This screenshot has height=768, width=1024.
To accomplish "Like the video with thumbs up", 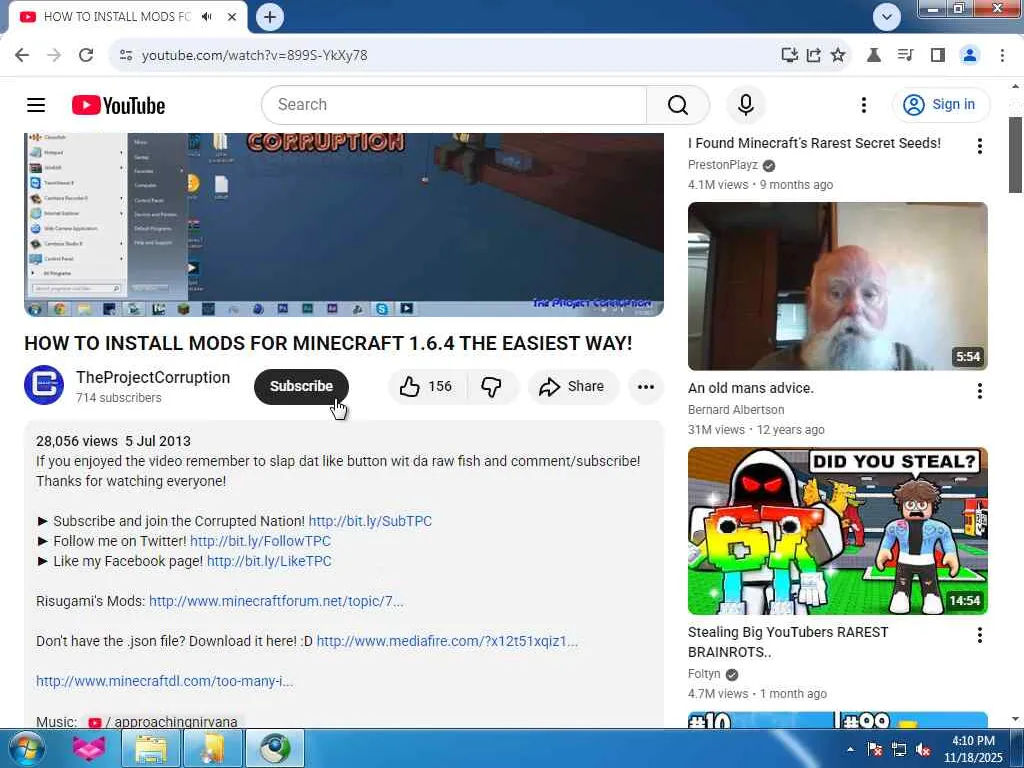I will point(427,387).
